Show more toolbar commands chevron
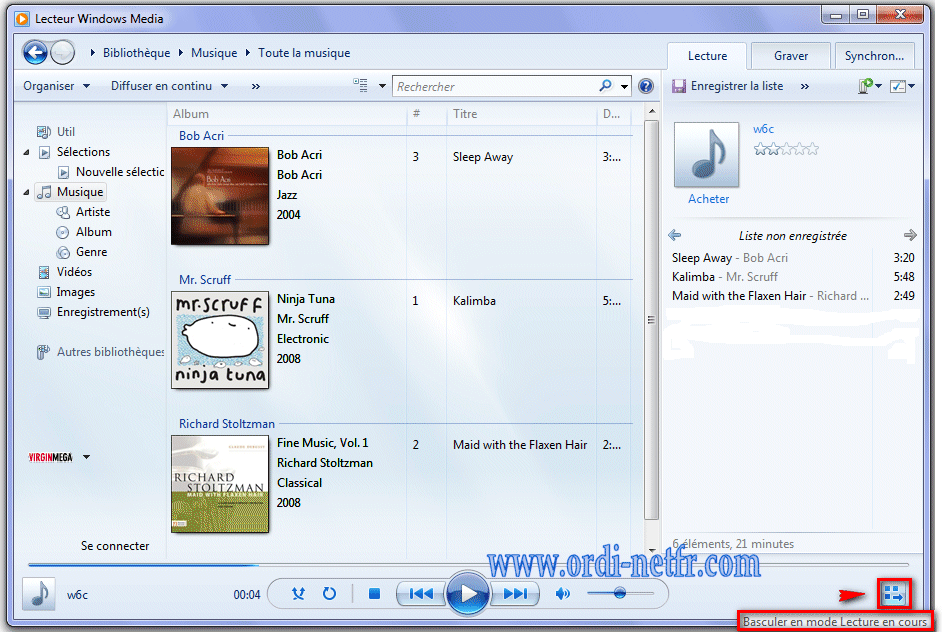 pyautogui.click(x=256, y=87)
